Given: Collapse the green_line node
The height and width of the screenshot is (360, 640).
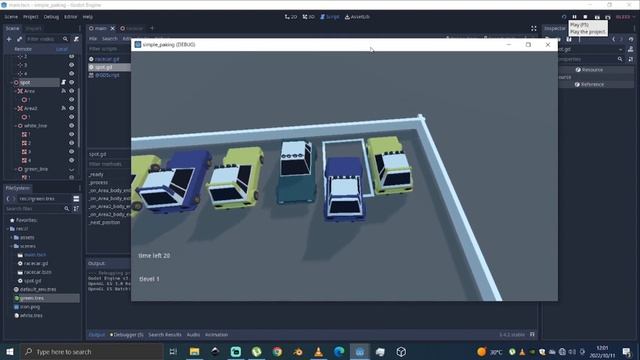Looking at the screenshot, I should click(16, 169).
